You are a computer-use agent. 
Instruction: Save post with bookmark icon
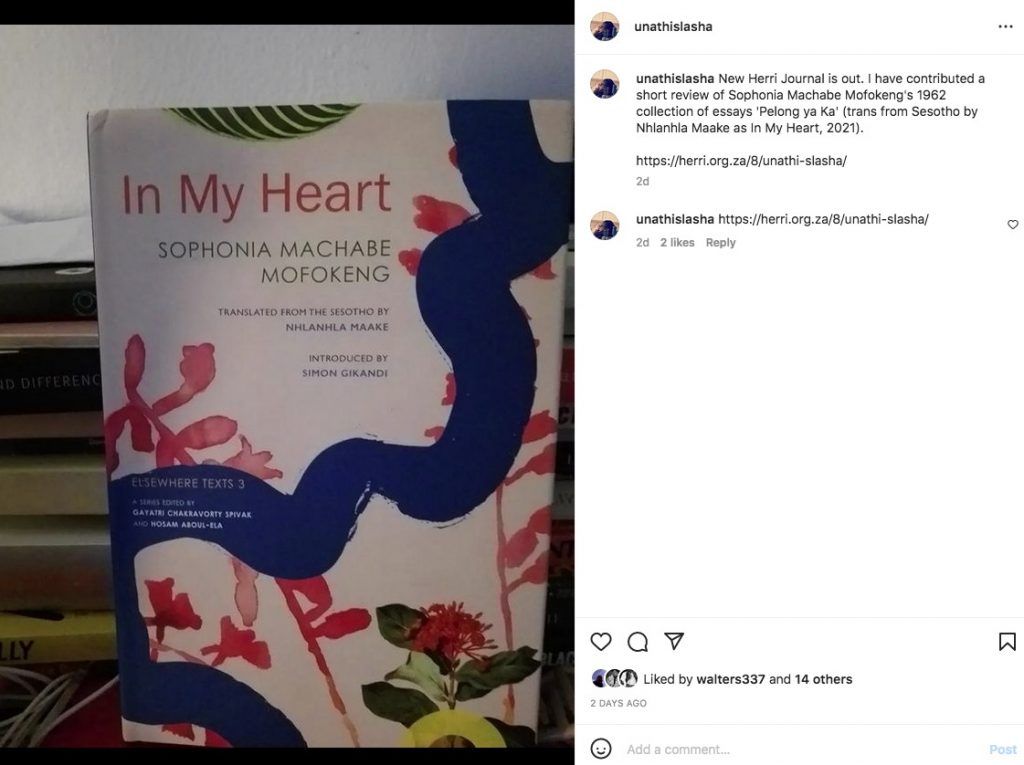tap(1007, 642)
